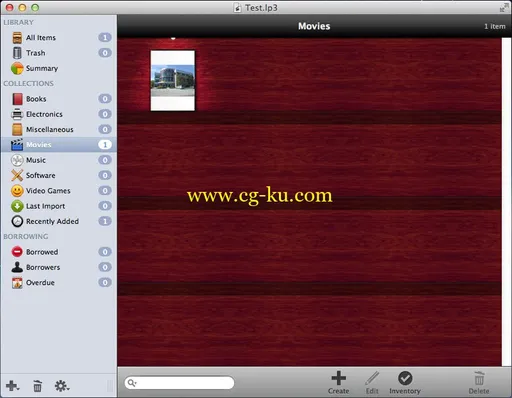Select the Software tools icon
This screenshot has width=512, height=398.
click(x=17, y=175)
